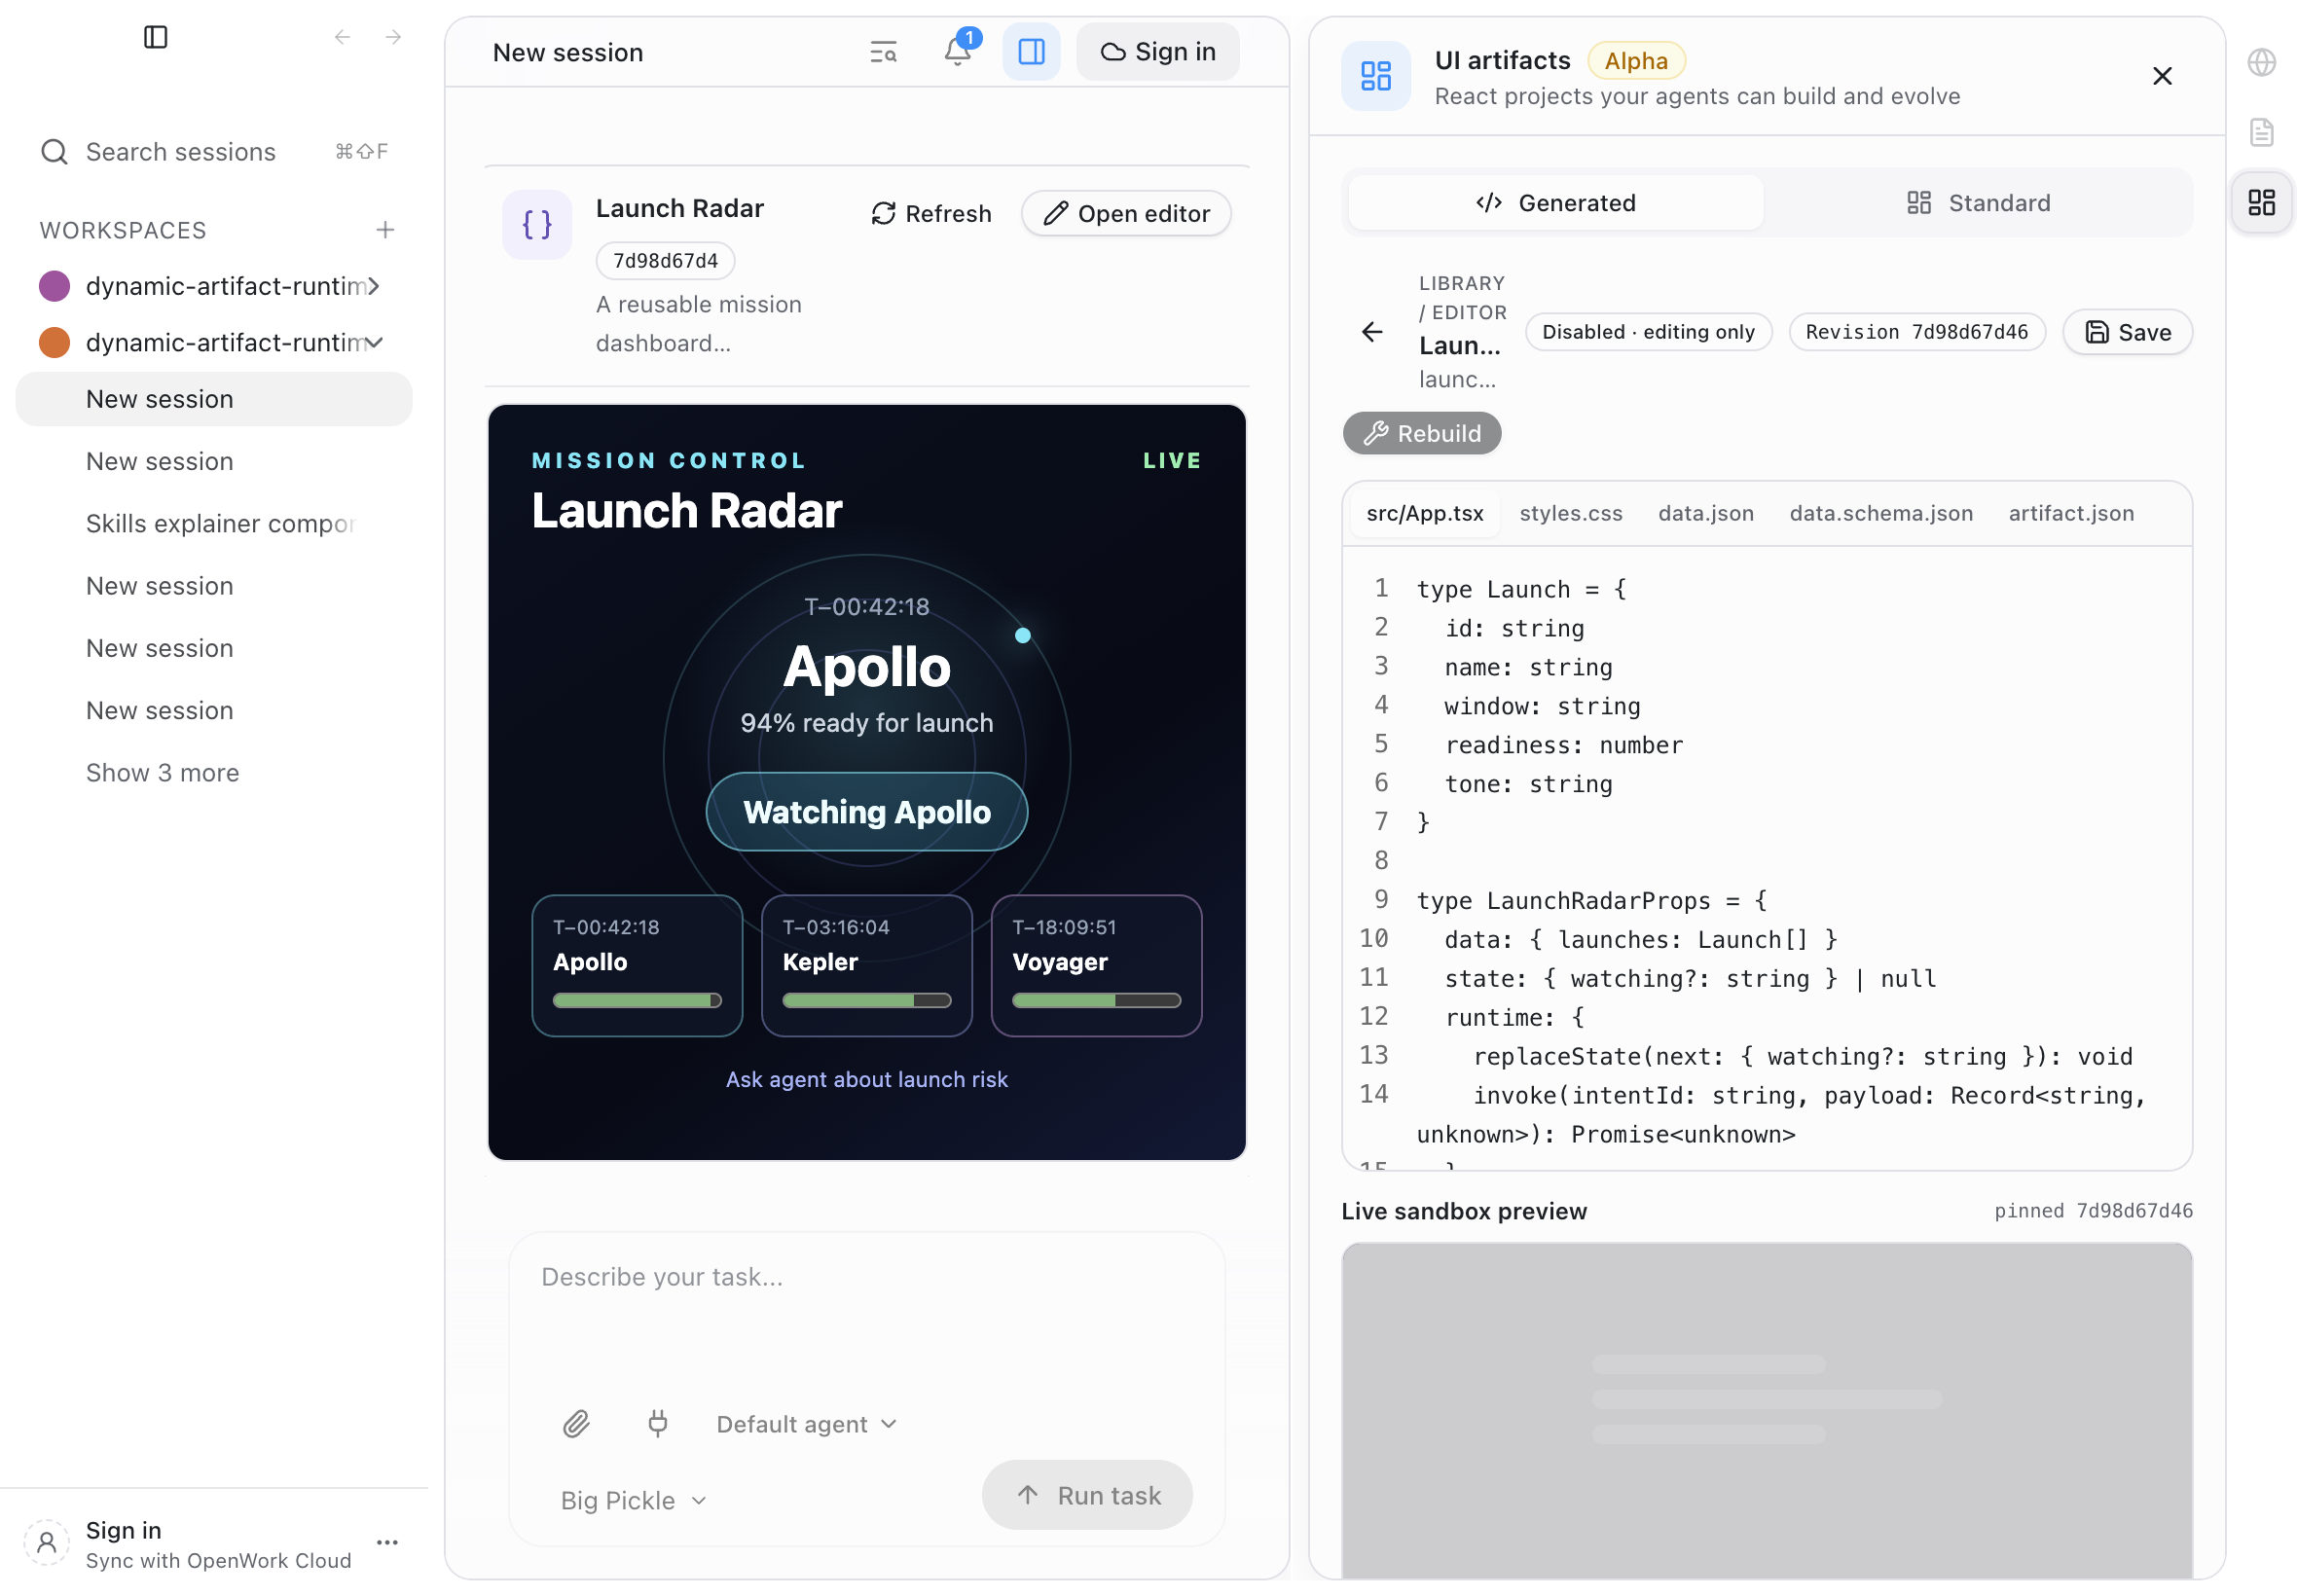Close the UI artifacts panel
Viewport: 2297px width, 1596px height.
pyautogui.click(x=2161, y=76)
